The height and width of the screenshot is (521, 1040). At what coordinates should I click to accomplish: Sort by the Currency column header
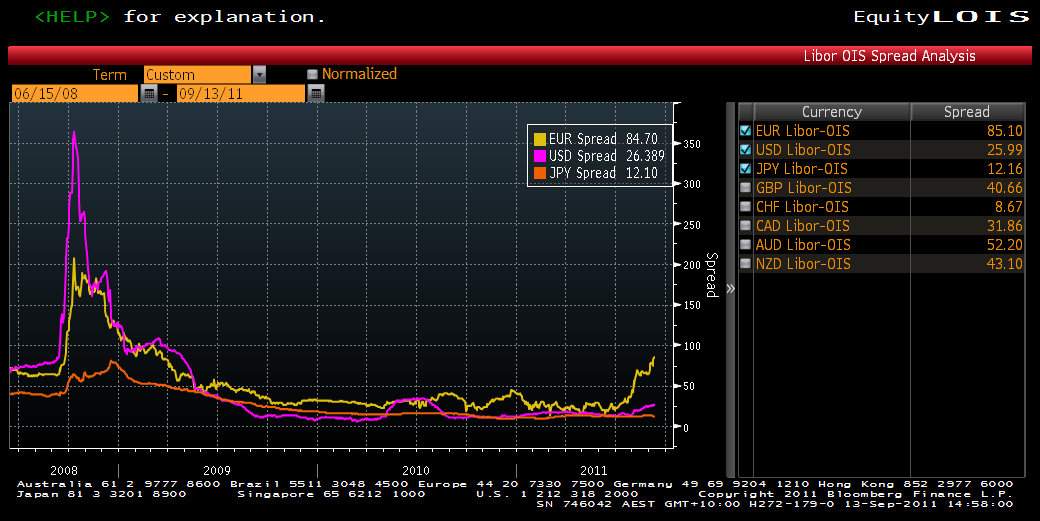tap(831, 112)
